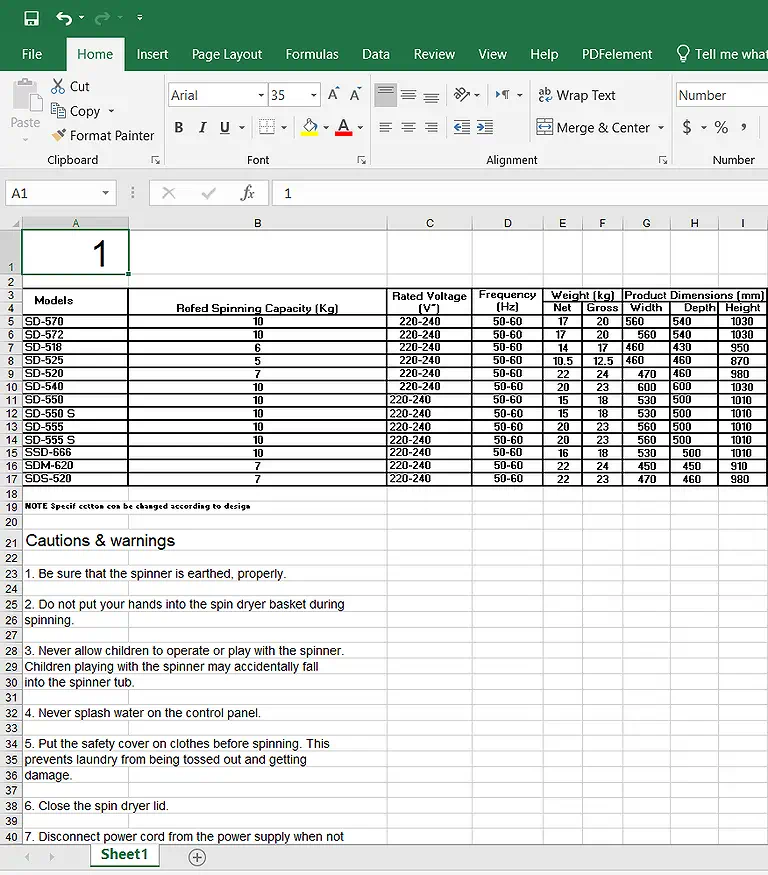This screenshot has width=768, height=875.
Task: Switch to the Review tab
Action: click(x=434, y=54)
